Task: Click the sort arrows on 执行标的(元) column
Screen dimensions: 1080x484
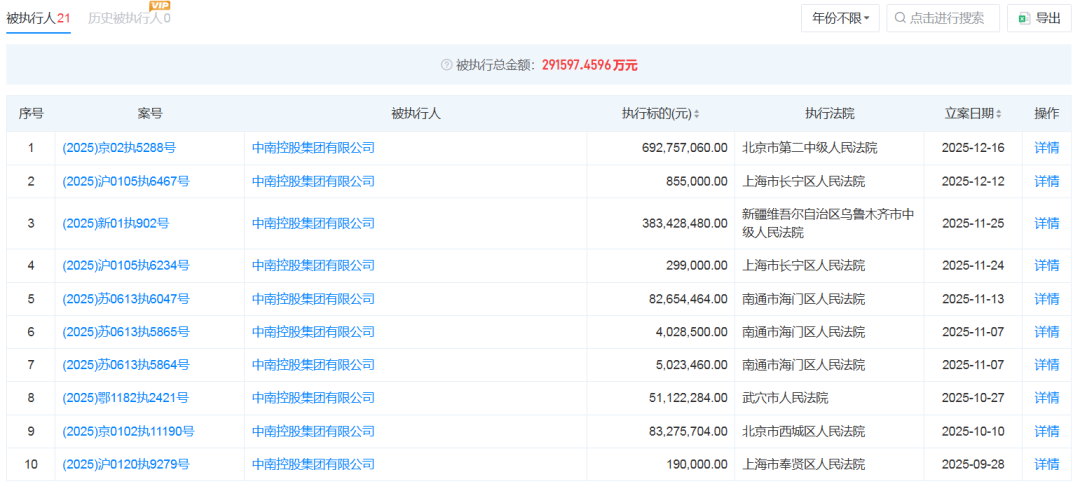Action: [696, 114]
